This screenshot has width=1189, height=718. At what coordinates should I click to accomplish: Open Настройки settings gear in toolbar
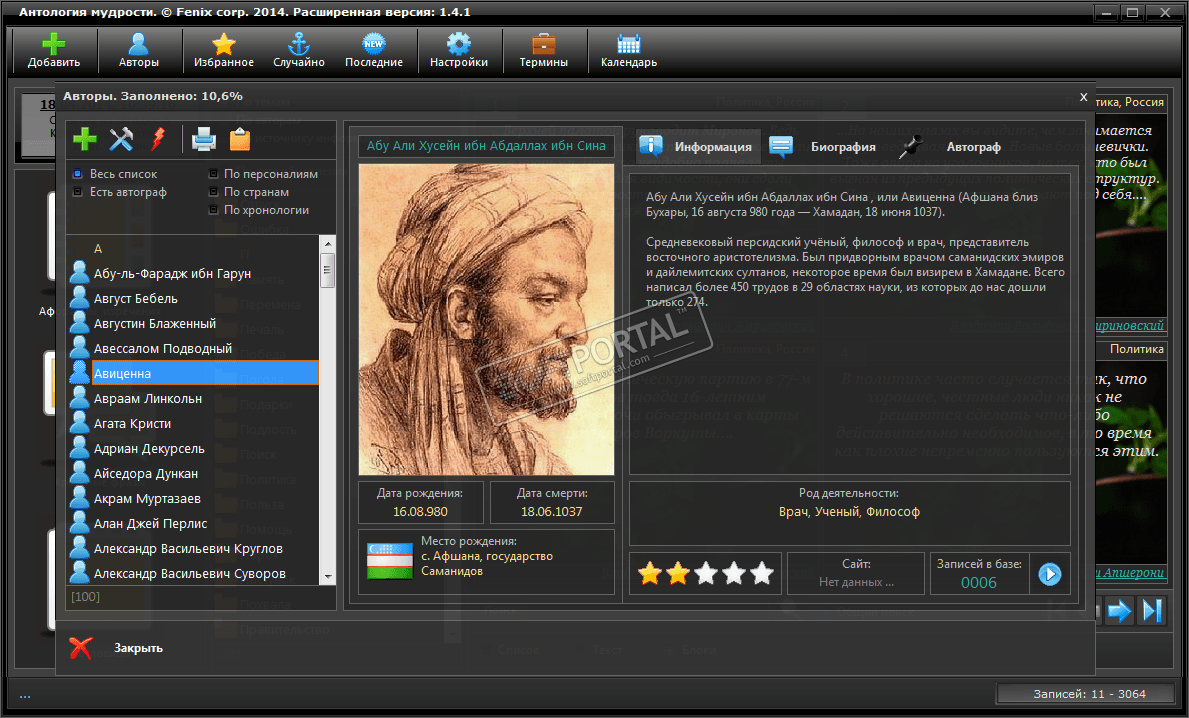tap(459, 51)
